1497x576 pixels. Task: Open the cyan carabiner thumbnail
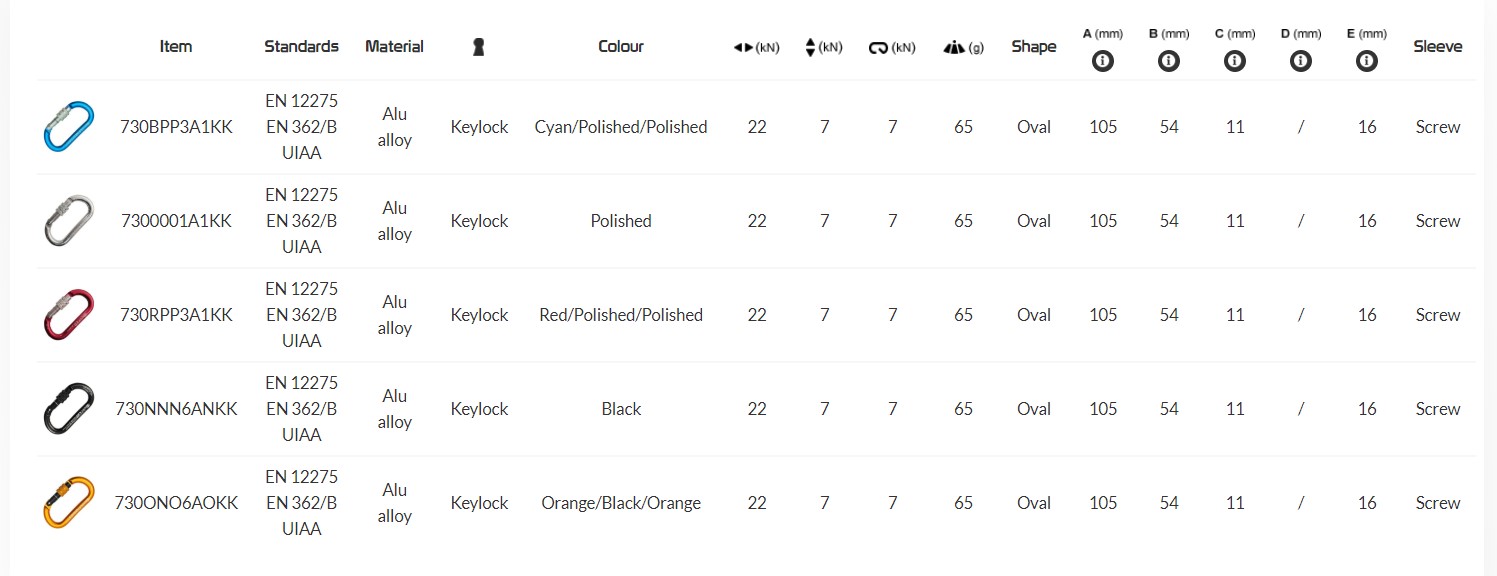click(x=69, y=127)
